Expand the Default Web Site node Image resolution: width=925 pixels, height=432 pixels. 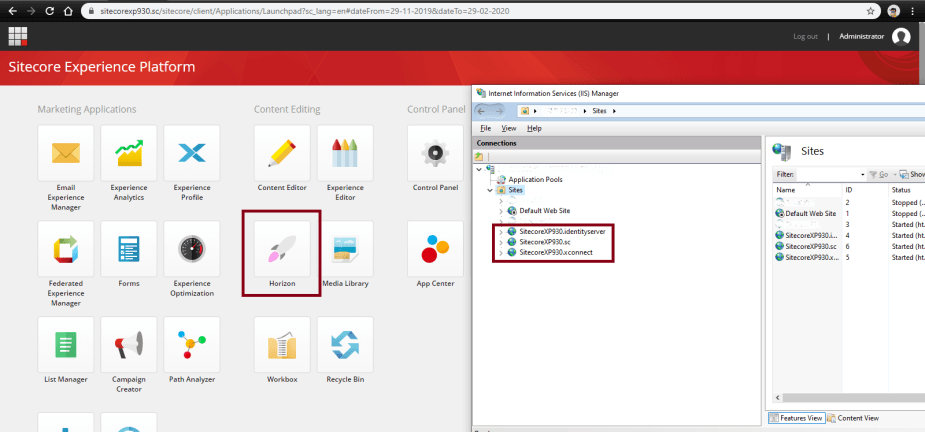[501, 211]
